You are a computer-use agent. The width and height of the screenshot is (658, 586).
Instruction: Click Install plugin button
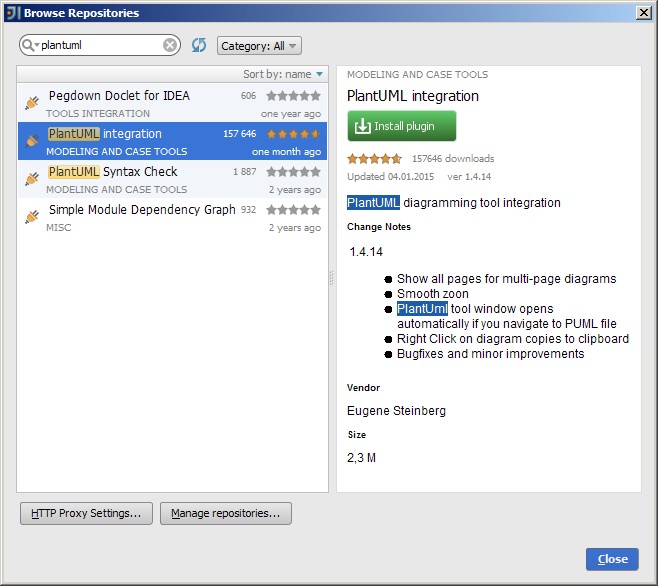click(x=402, y=126)
